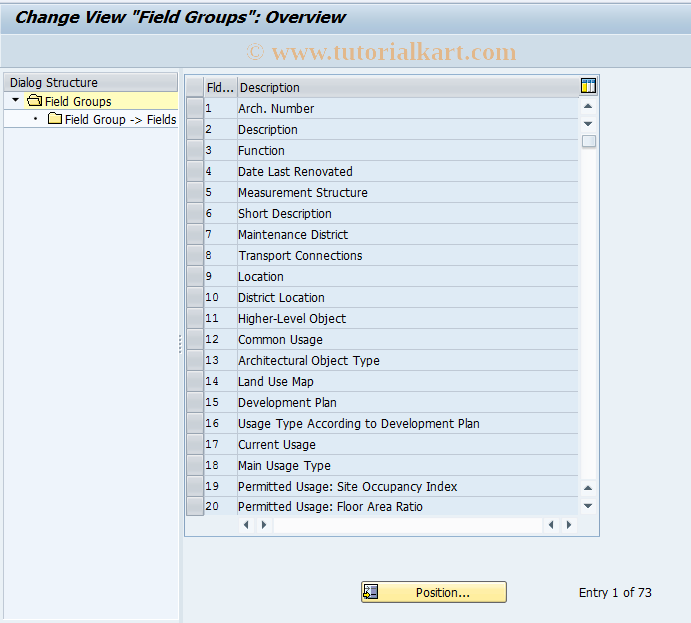Screen dimensions: 691x623
Task: Click the Land Use Map cell
Action: tap(408, 381)
